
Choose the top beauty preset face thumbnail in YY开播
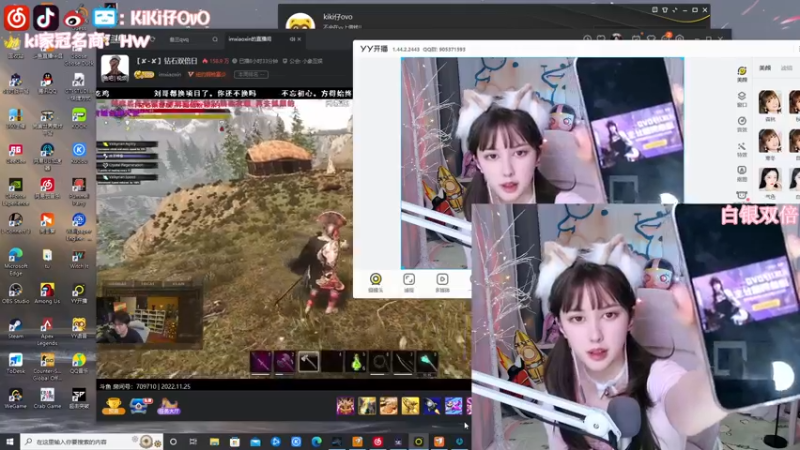tap(769, 102)
